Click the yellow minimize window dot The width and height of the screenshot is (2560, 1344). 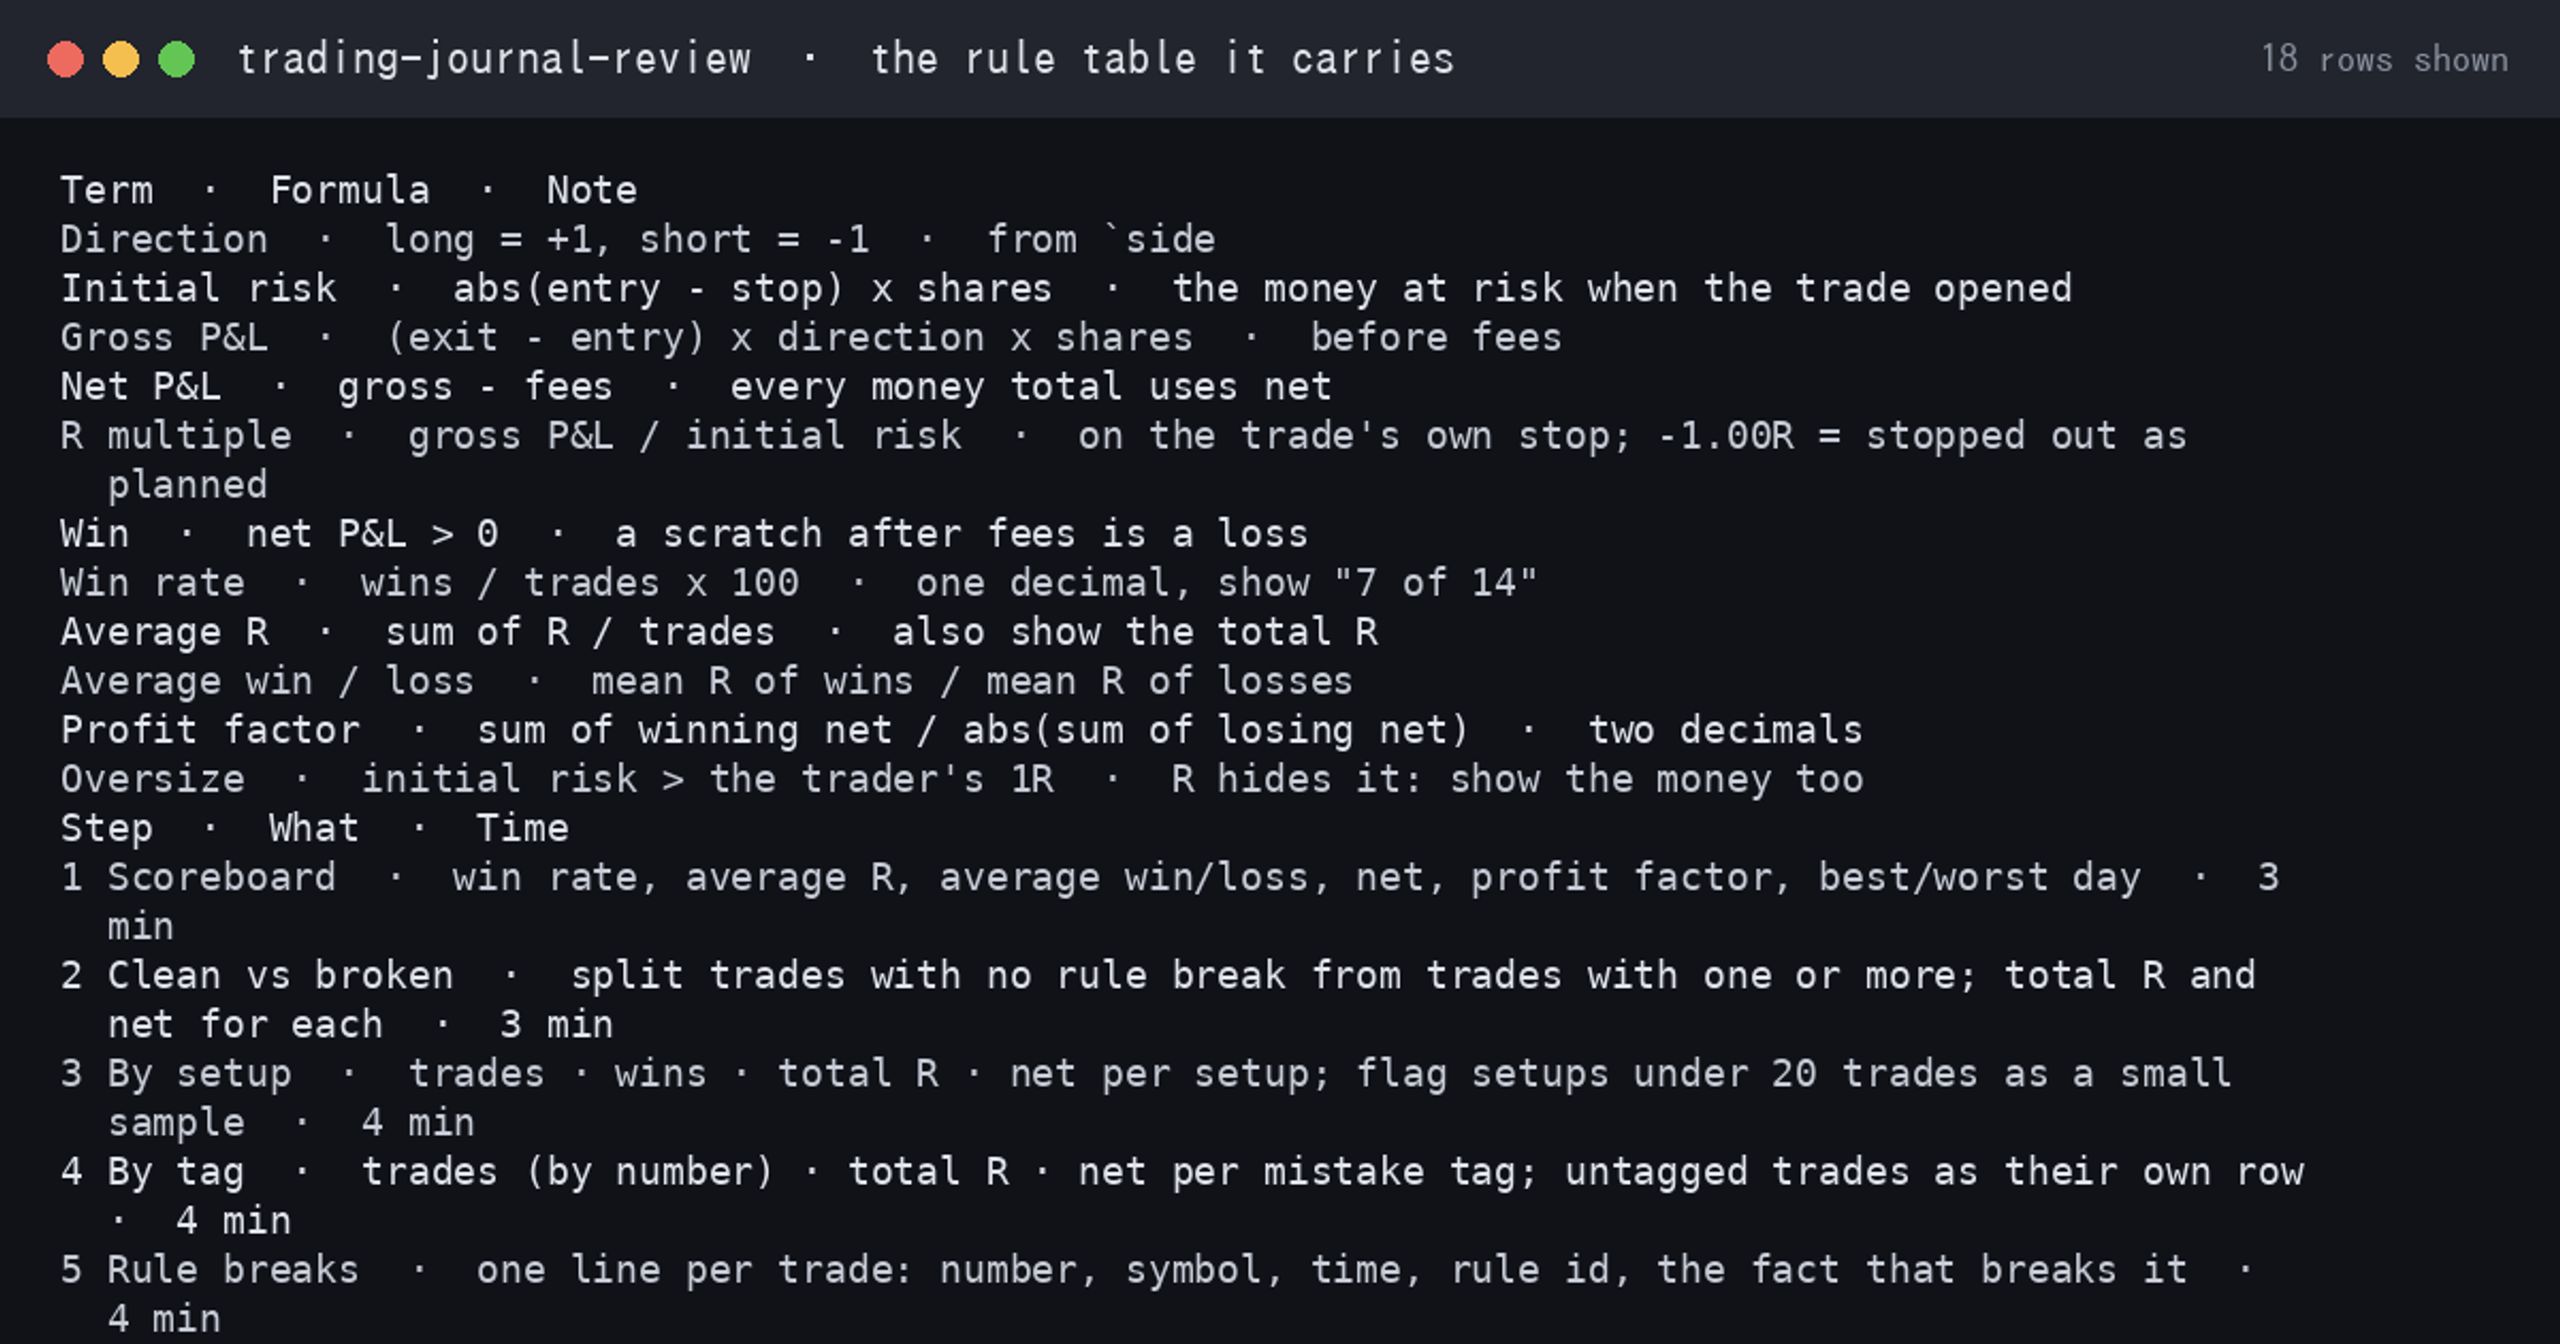pos(121,59)
